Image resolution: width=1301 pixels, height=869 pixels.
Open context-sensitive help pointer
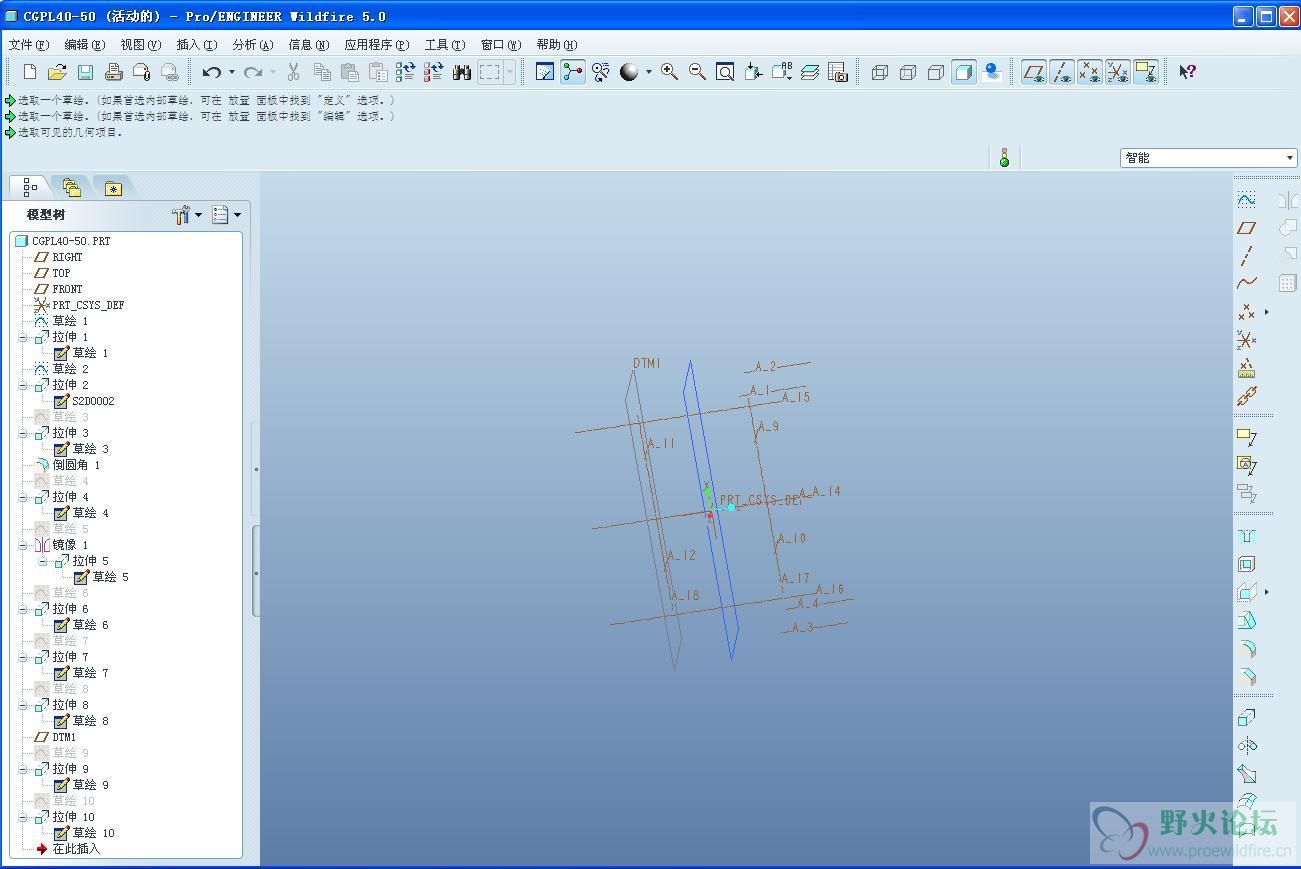pos(1187,72)
